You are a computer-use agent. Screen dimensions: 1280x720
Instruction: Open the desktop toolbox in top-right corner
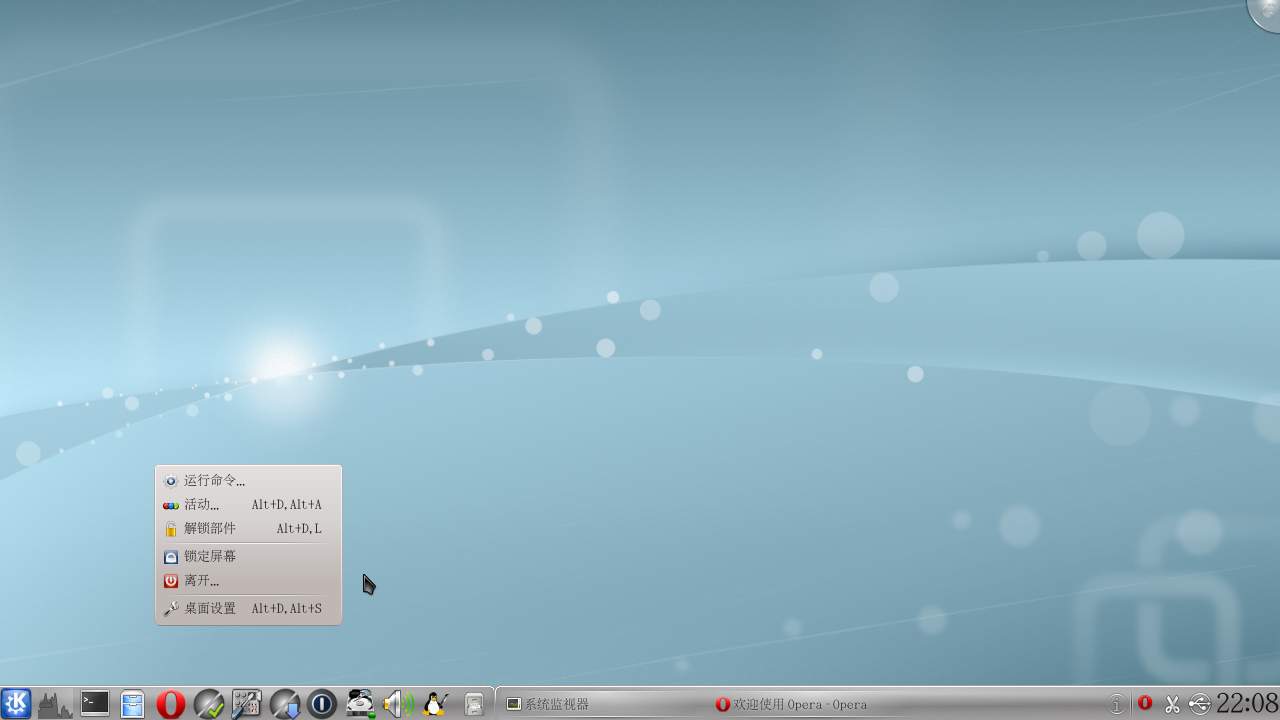[1265, 12]
